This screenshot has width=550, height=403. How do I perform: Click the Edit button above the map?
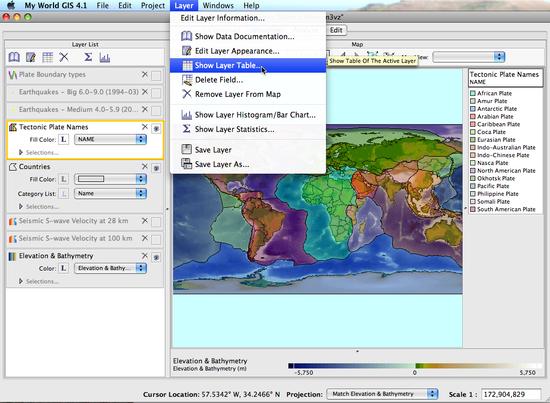336,30
